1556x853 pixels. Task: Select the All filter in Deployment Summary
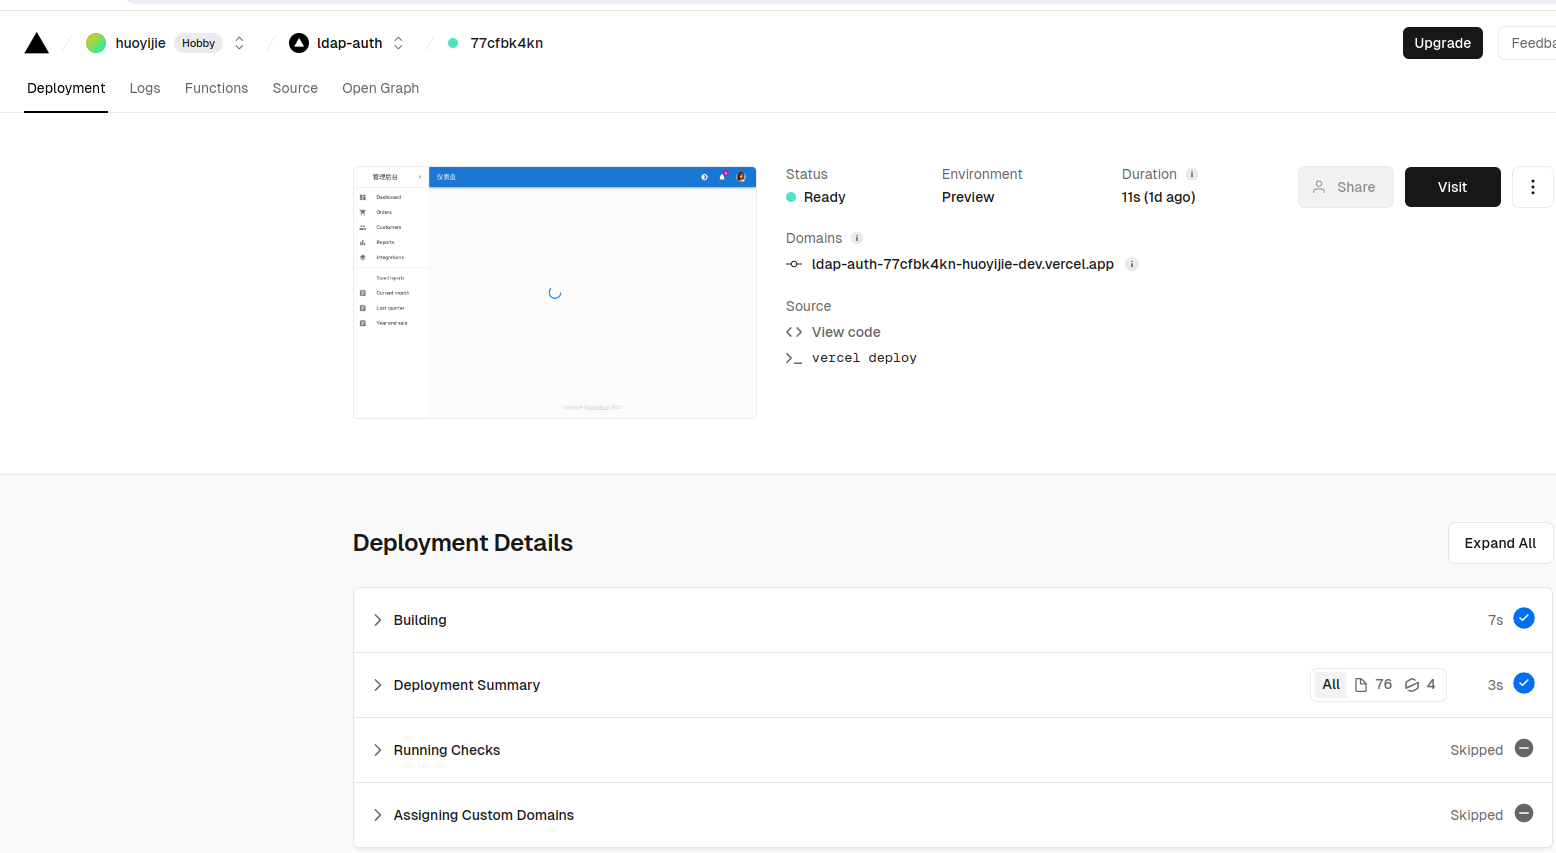pyautogui.click(x=1331, y=685)
